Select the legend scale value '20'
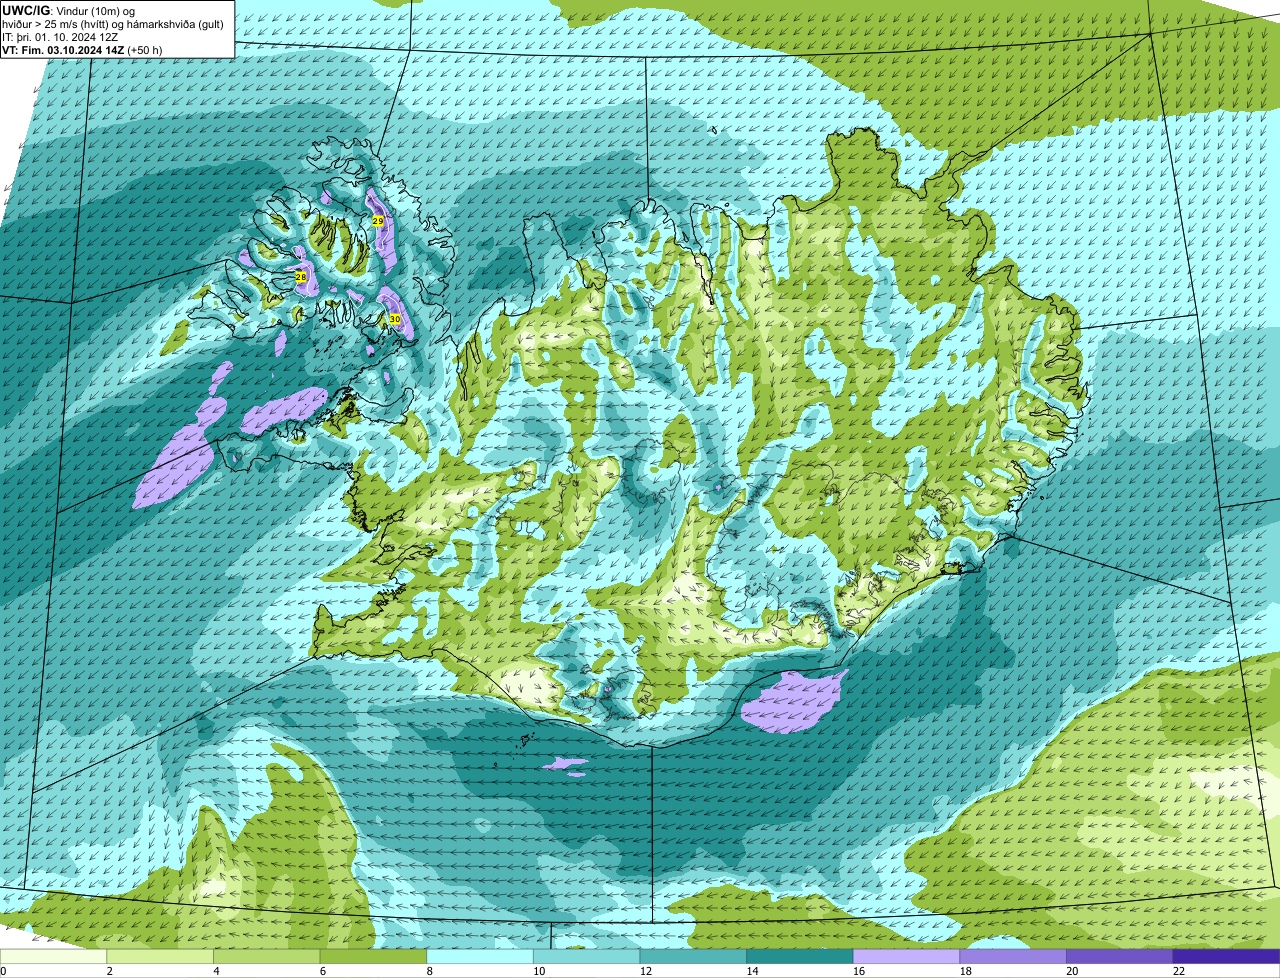1280x978 pixels. pyautogui.click(x=1072, y=971)
